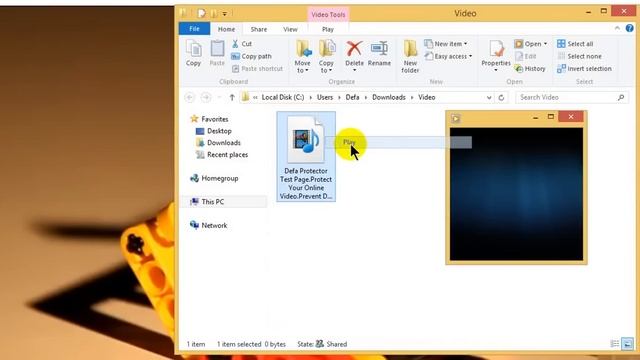Switch to the Share ribbon tab

[x=259, y=29]
